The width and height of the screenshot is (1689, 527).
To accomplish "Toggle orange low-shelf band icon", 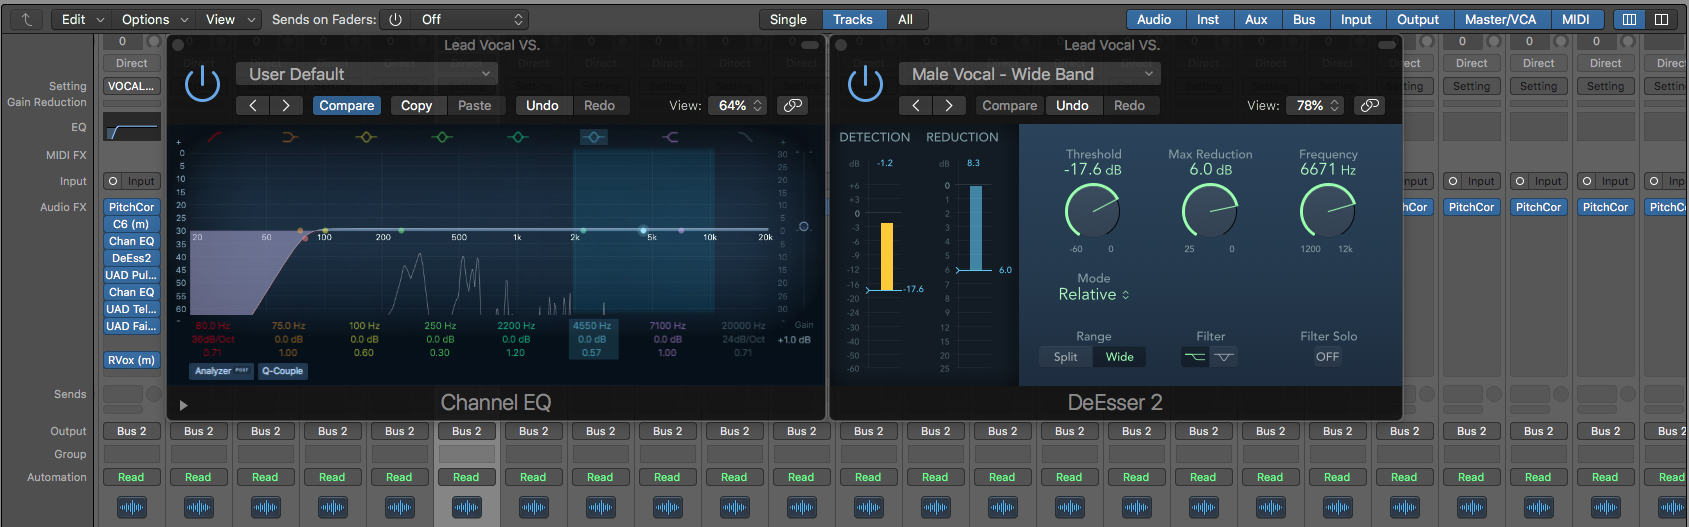I will coord(290,137).
